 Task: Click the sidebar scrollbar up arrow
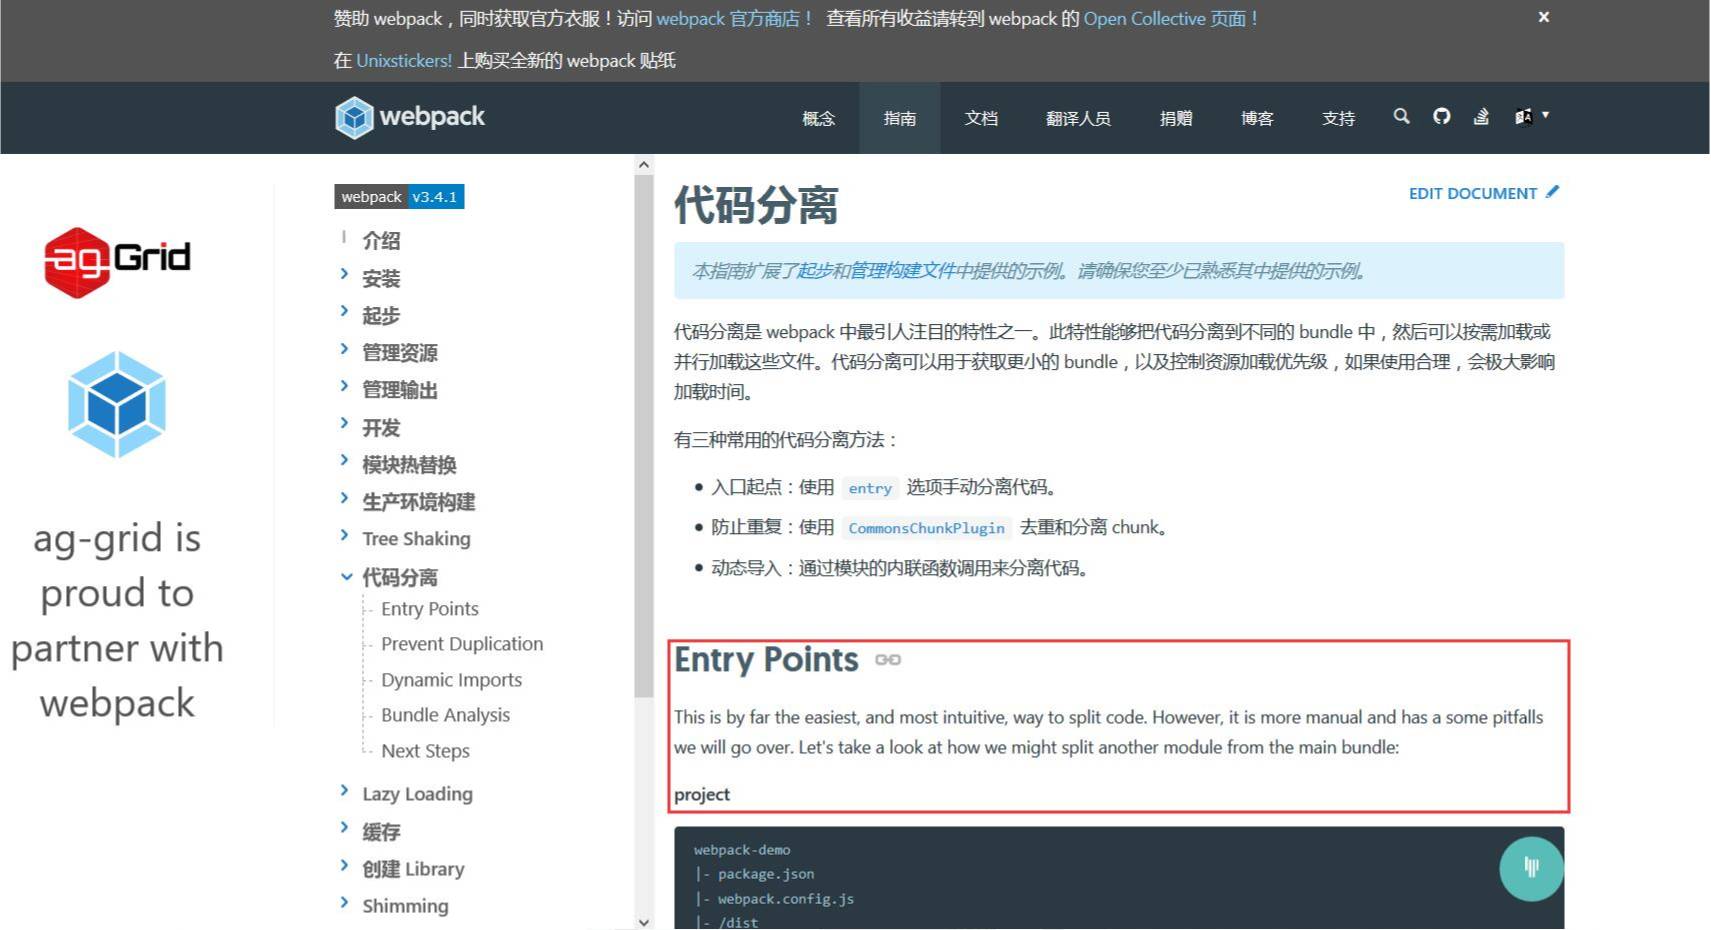644,165
